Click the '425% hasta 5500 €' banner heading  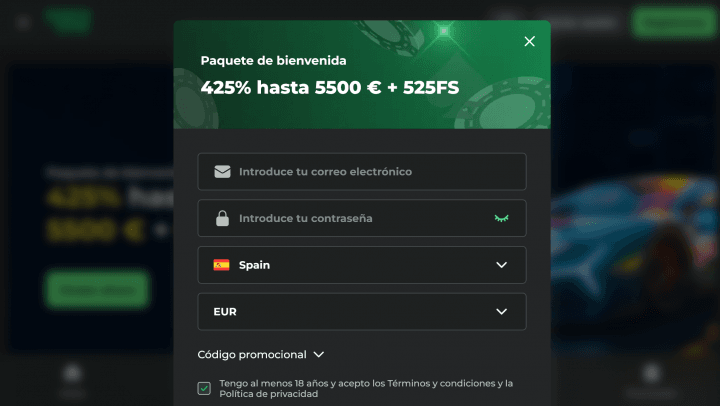pyautogui.click(x=330, y=87)
